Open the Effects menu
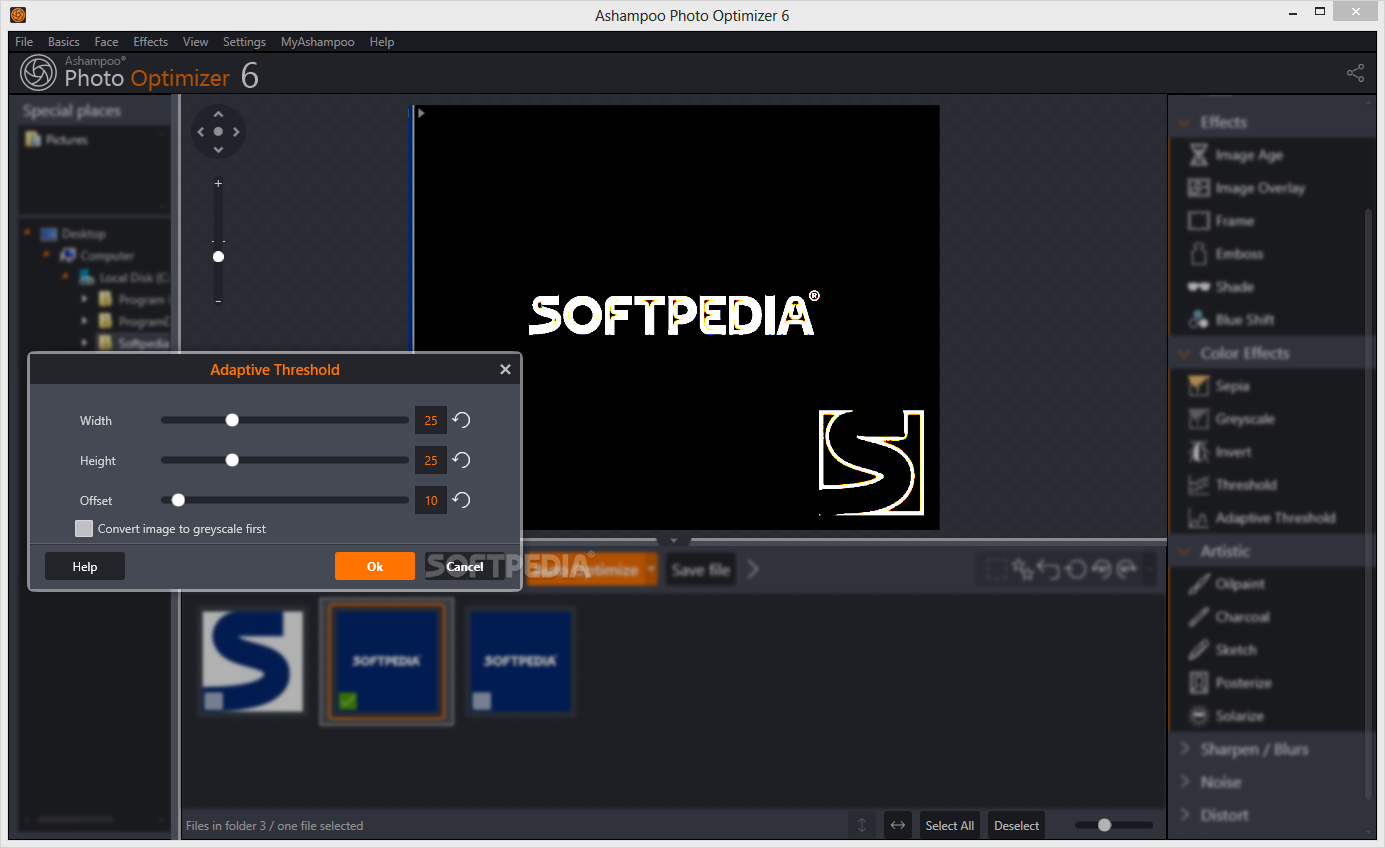The width and height of the screenshot is (1385, 848). 151,42
